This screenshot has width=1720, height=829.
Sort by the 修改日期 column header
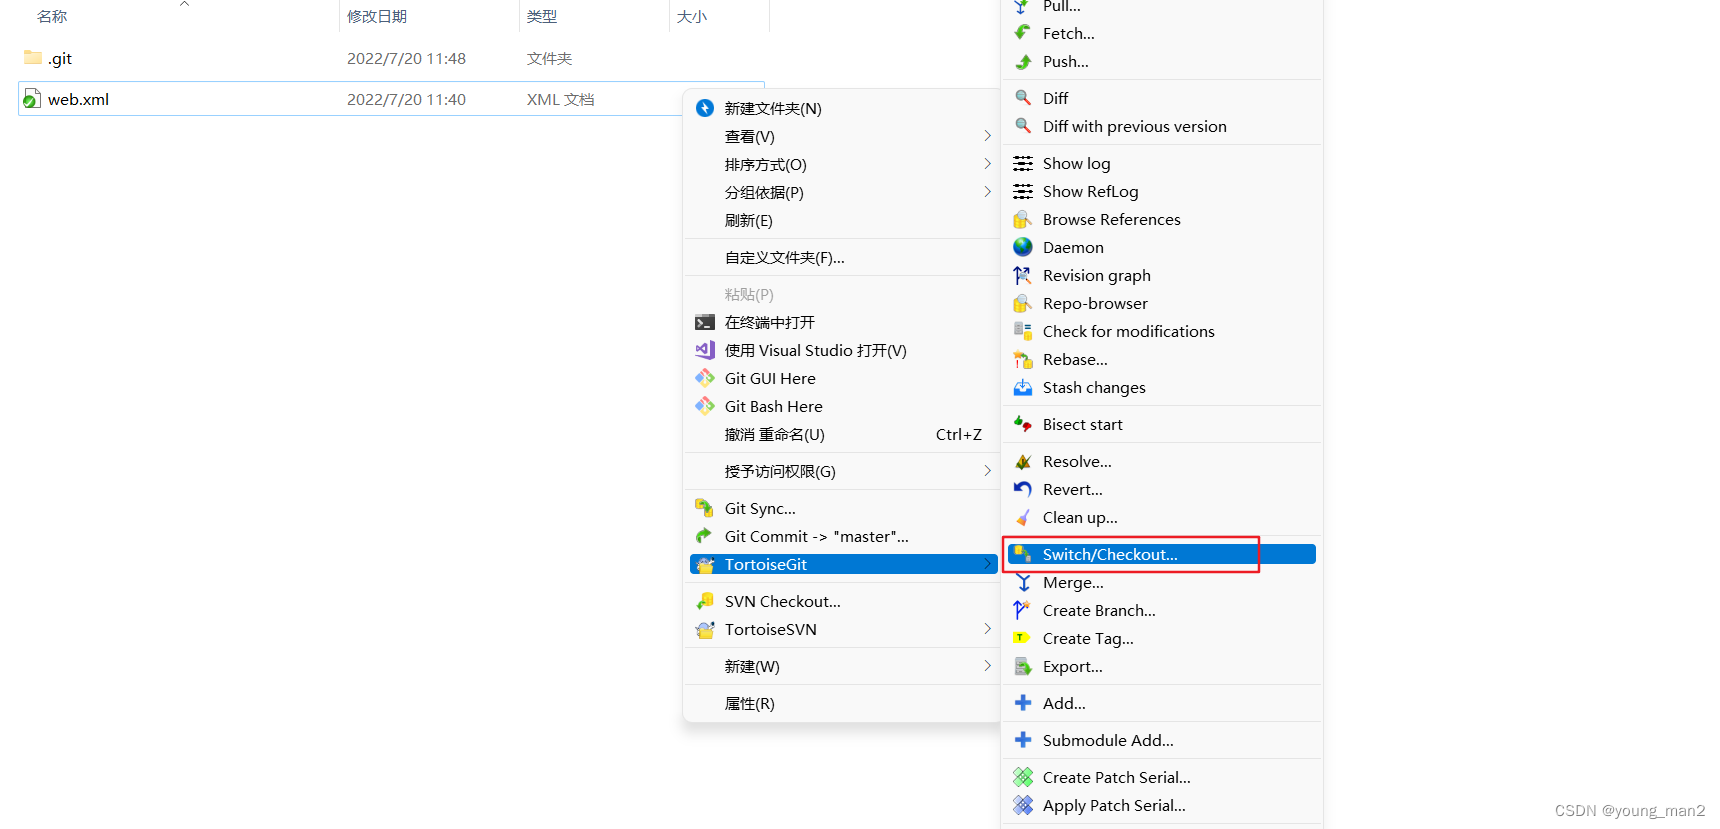pyautogui.click(x=377, y=16)
